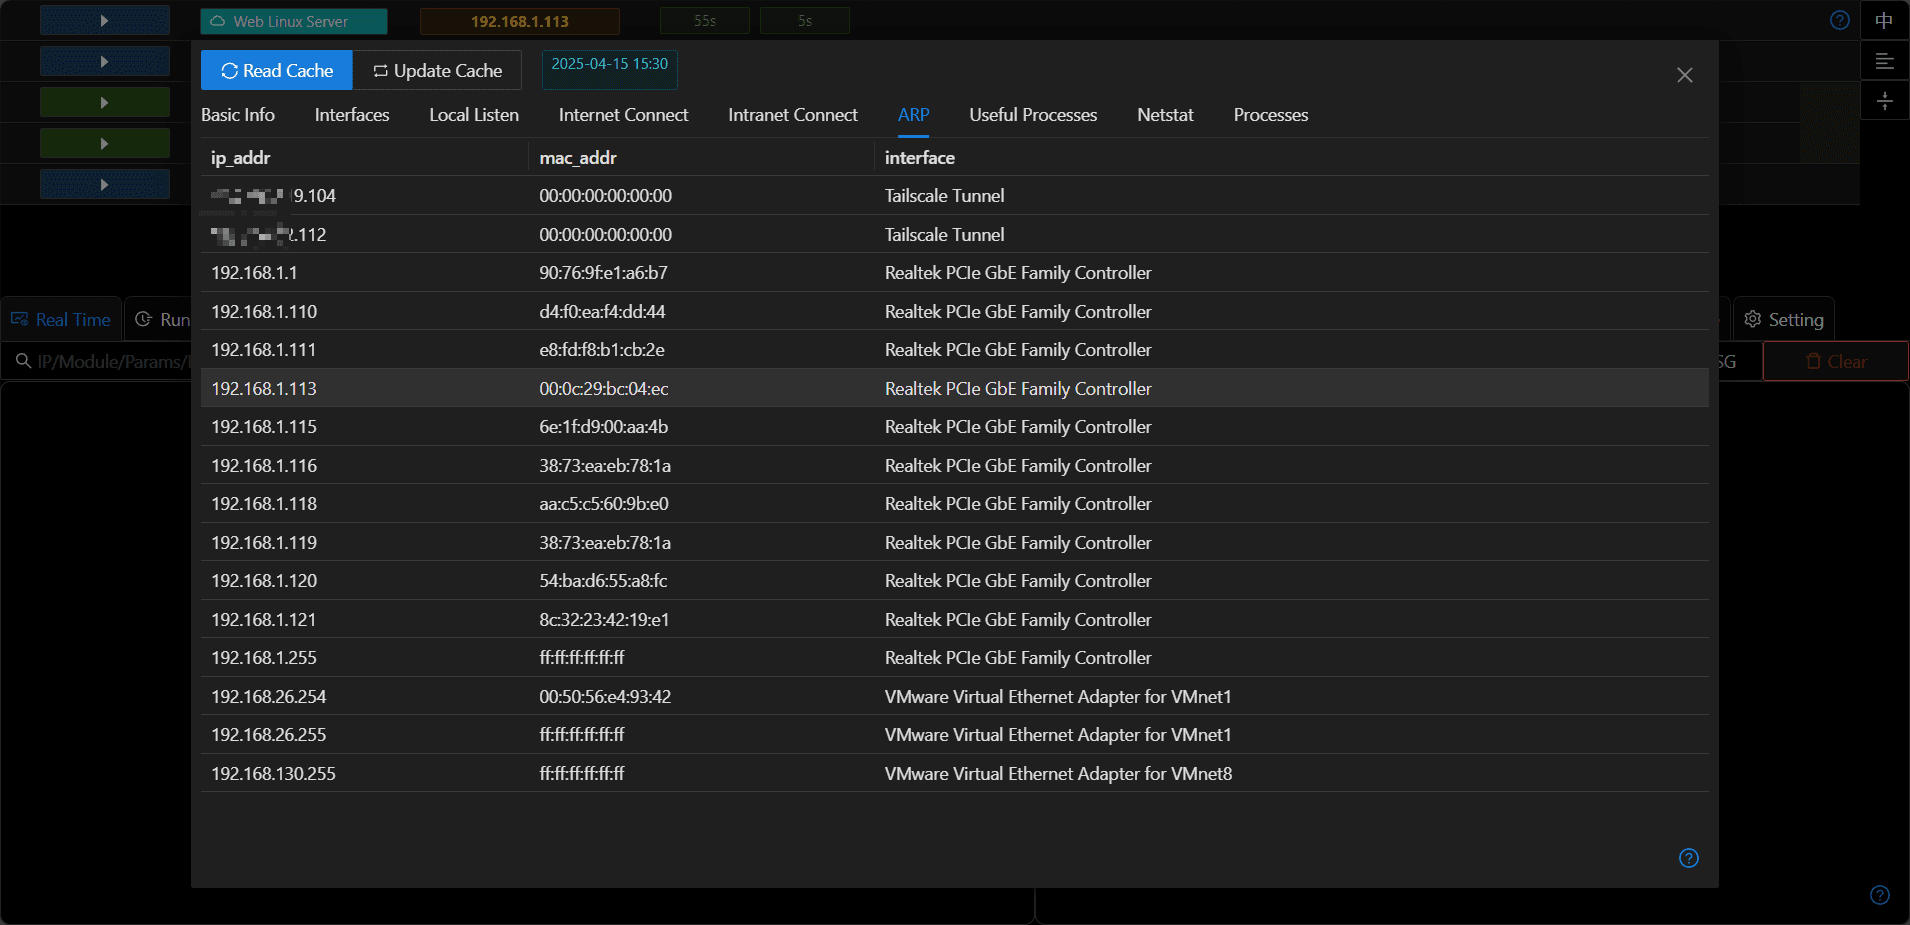Open the list menu icon on right edge
1910x925 pixels.
click(x=1885, y=61)
